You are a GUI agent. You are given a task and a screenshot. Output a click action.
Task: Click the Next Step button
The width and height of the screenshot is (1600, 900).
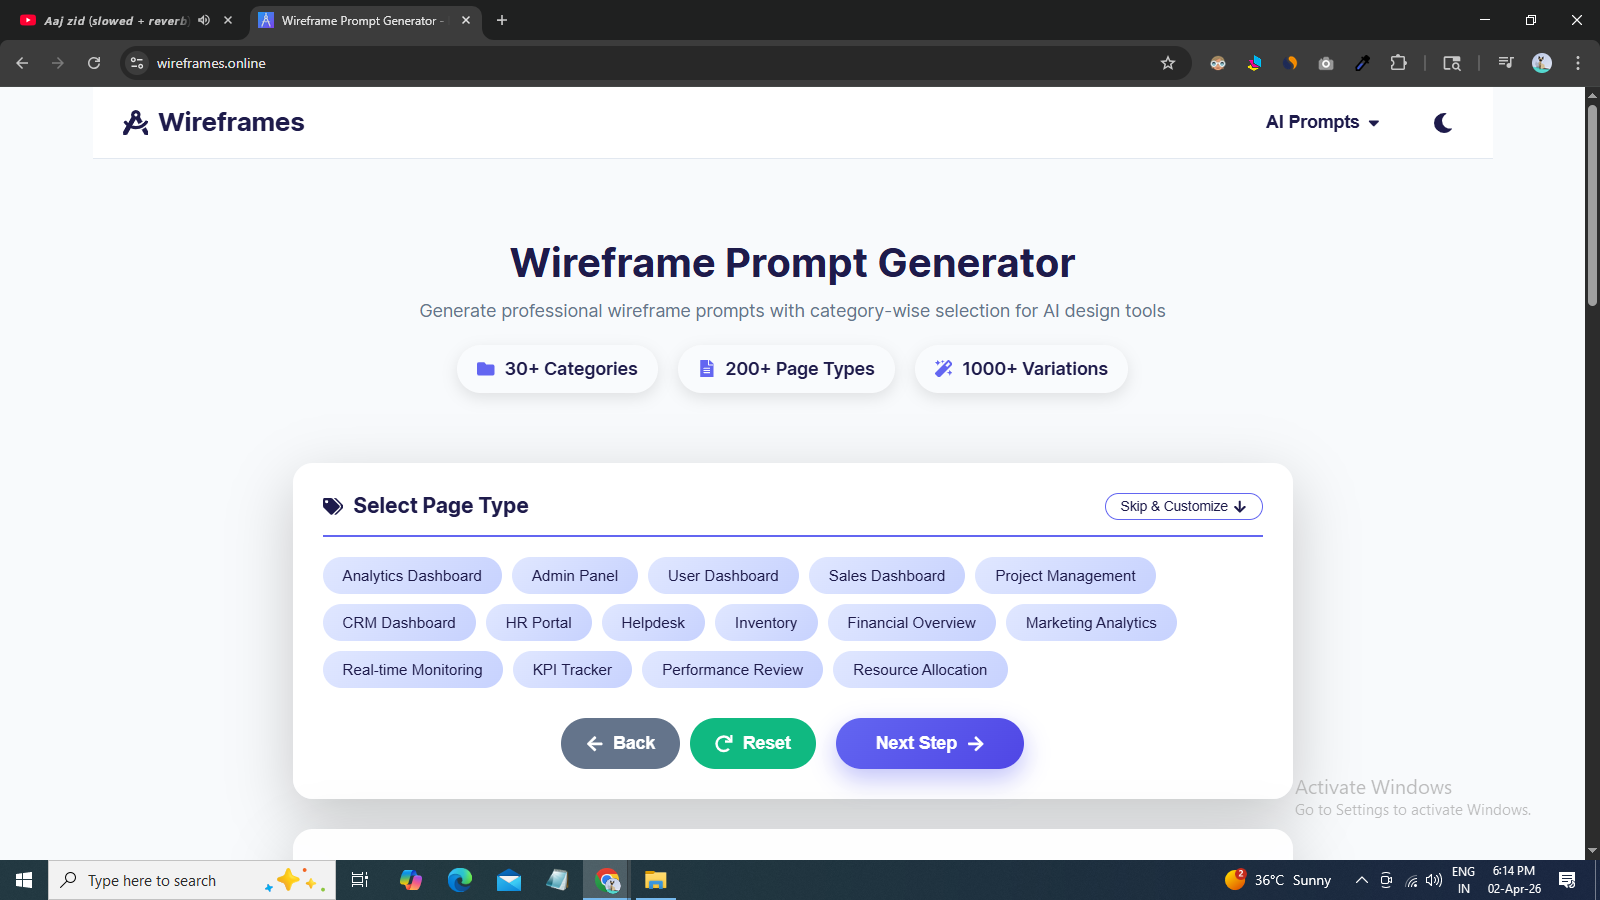pyautogui.click(x=929, y=743)
